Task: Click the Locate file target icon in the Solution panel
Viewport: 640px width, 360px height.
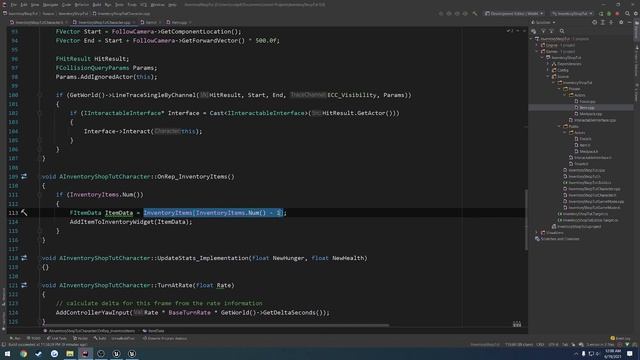Action: 594,22
